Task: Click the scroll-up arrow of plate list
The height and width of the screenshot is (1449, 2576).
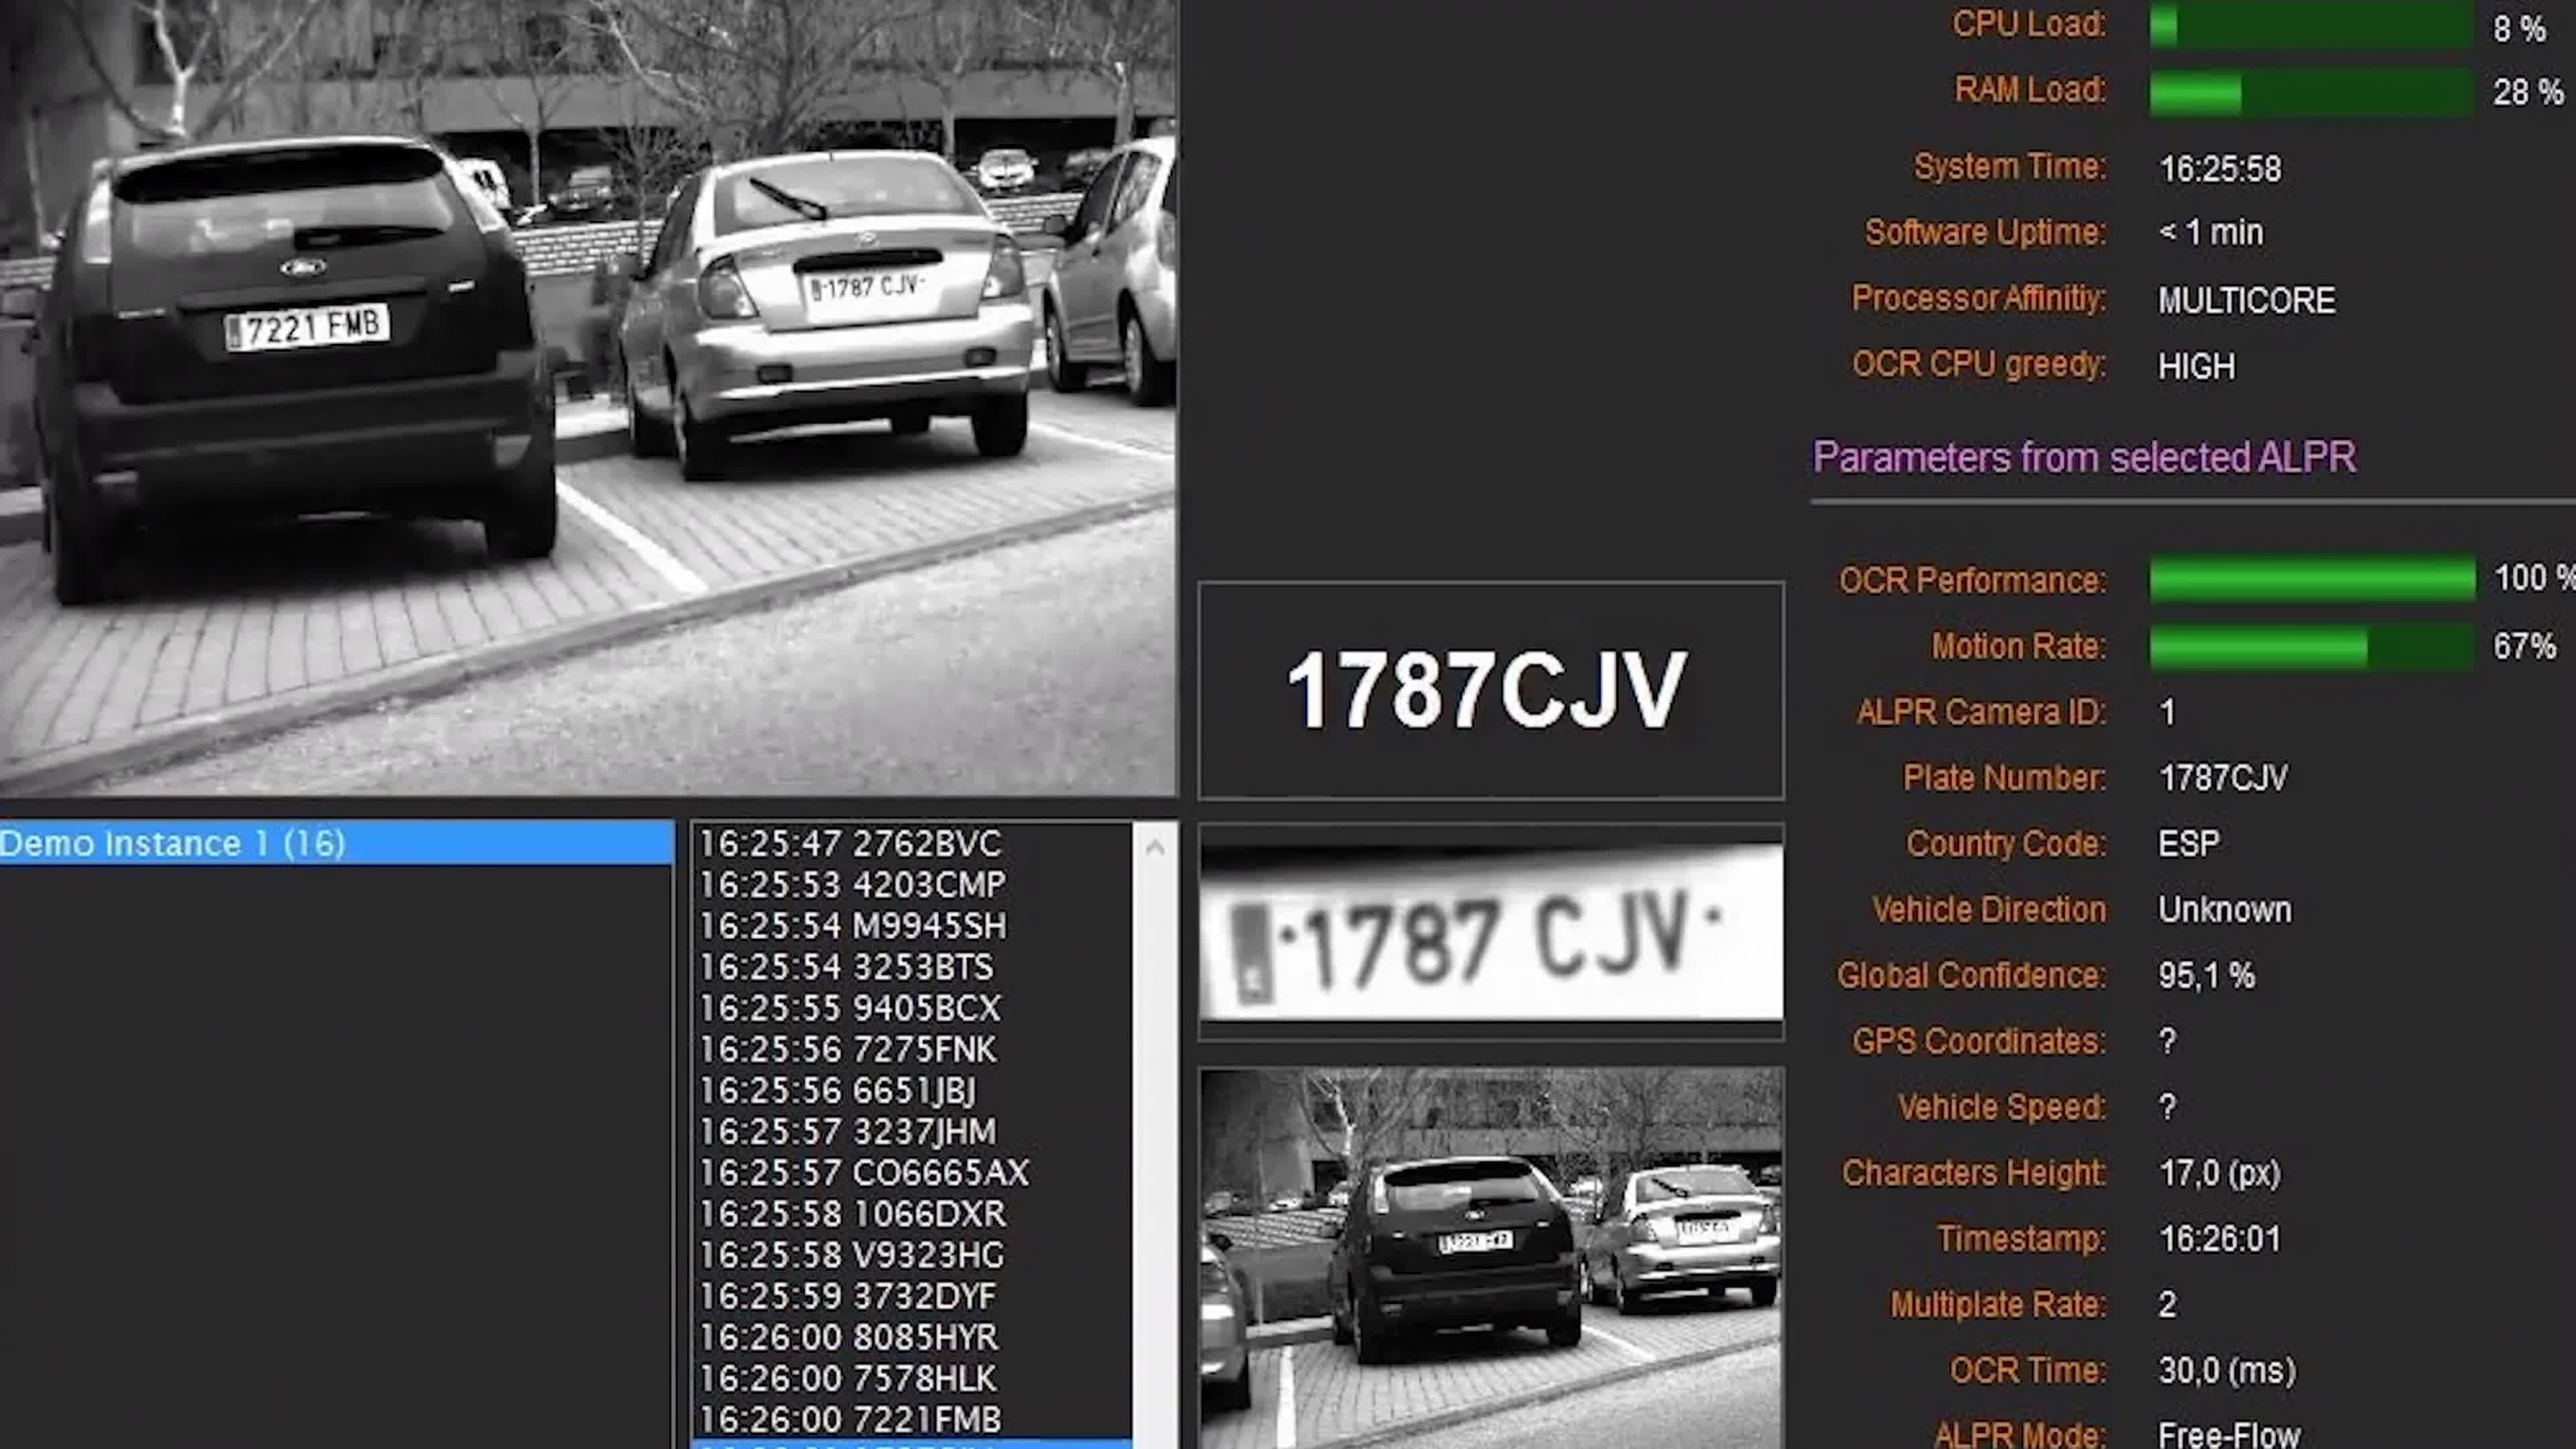Action: pyautogui.click(x=1155, y=848)
